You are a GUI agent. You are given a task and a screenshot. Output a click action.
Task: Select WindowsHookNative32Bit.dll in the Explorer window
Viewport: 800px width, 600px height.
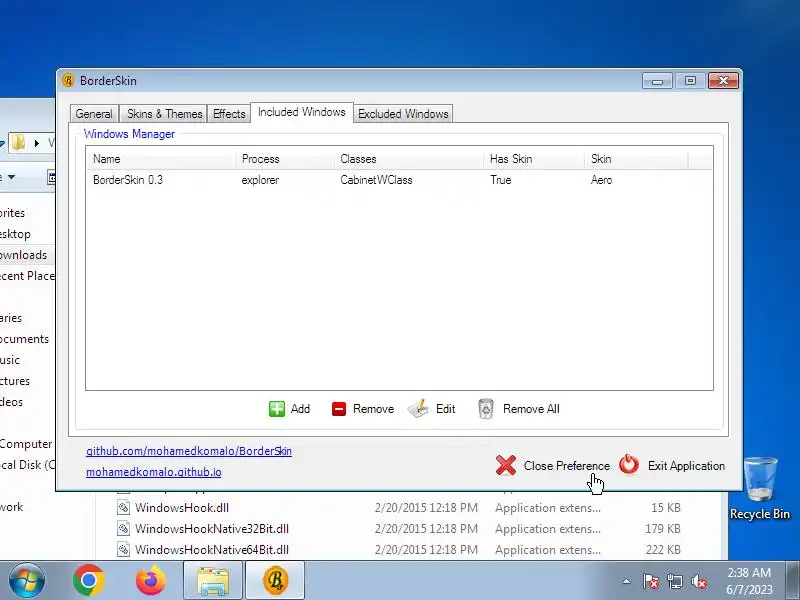click(212, 529)
